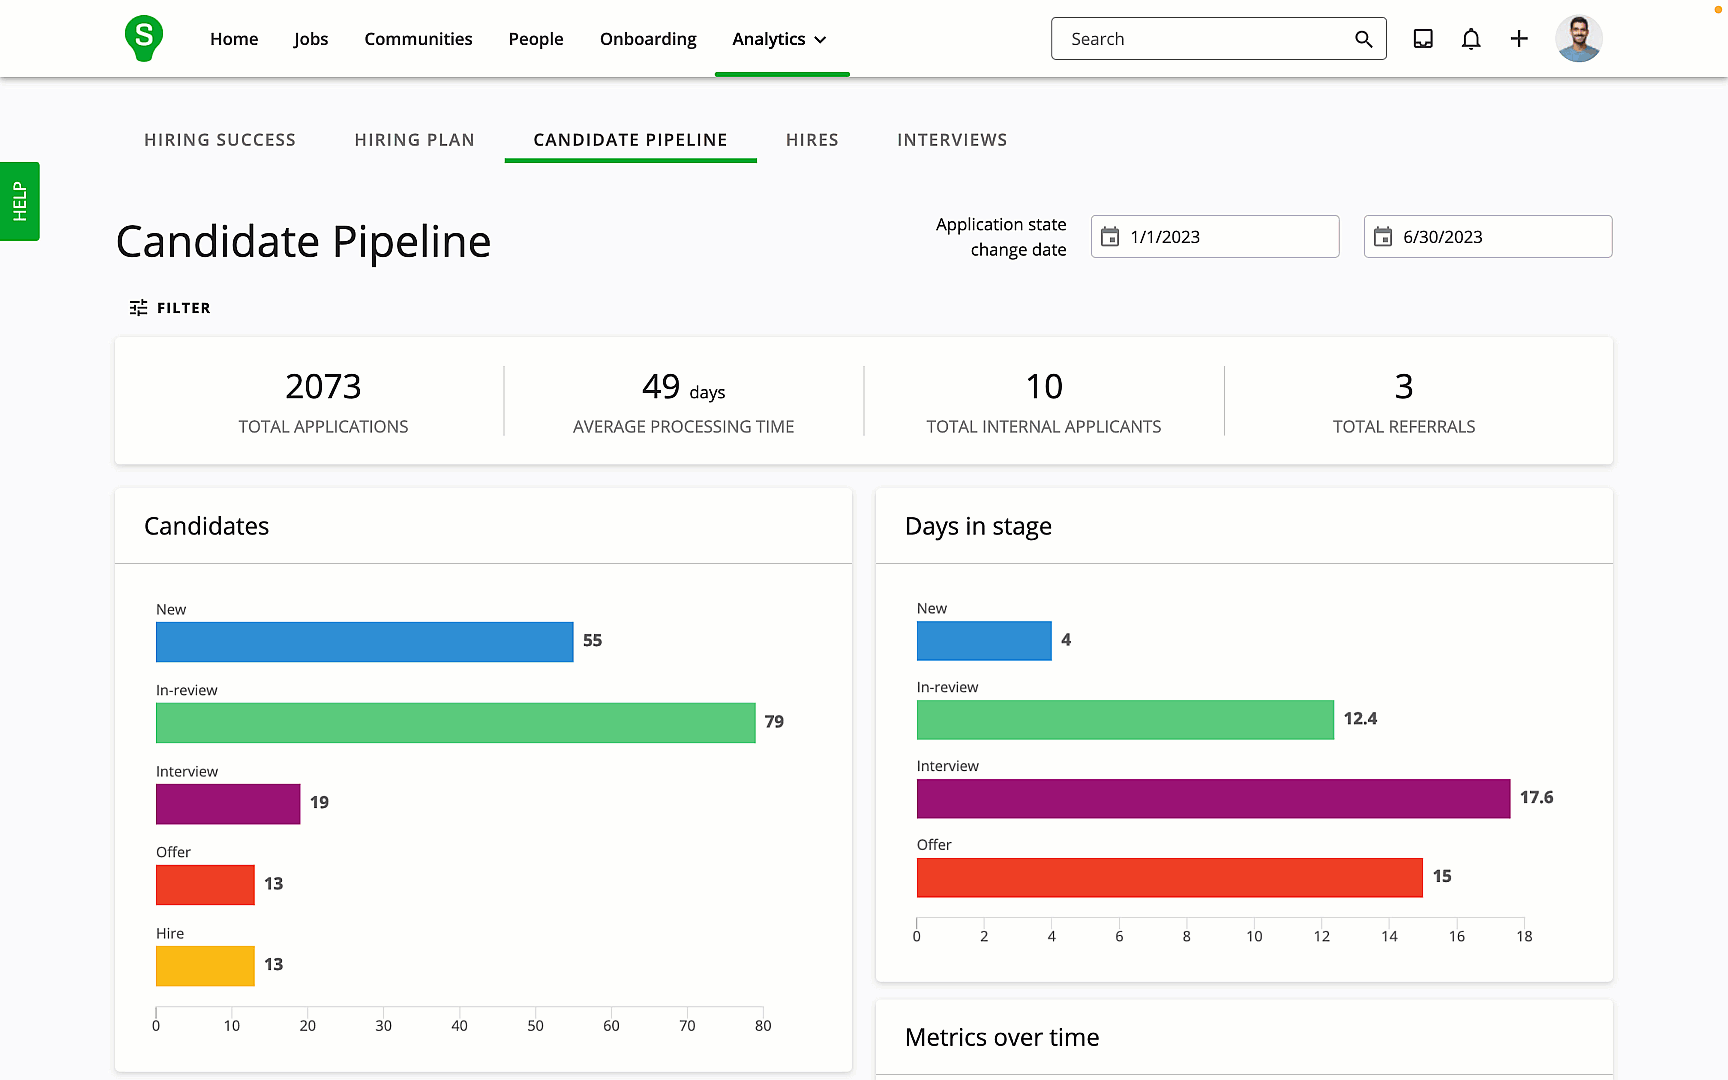
Task: Click the search magnifier icon
Action: coord(1363,38)
